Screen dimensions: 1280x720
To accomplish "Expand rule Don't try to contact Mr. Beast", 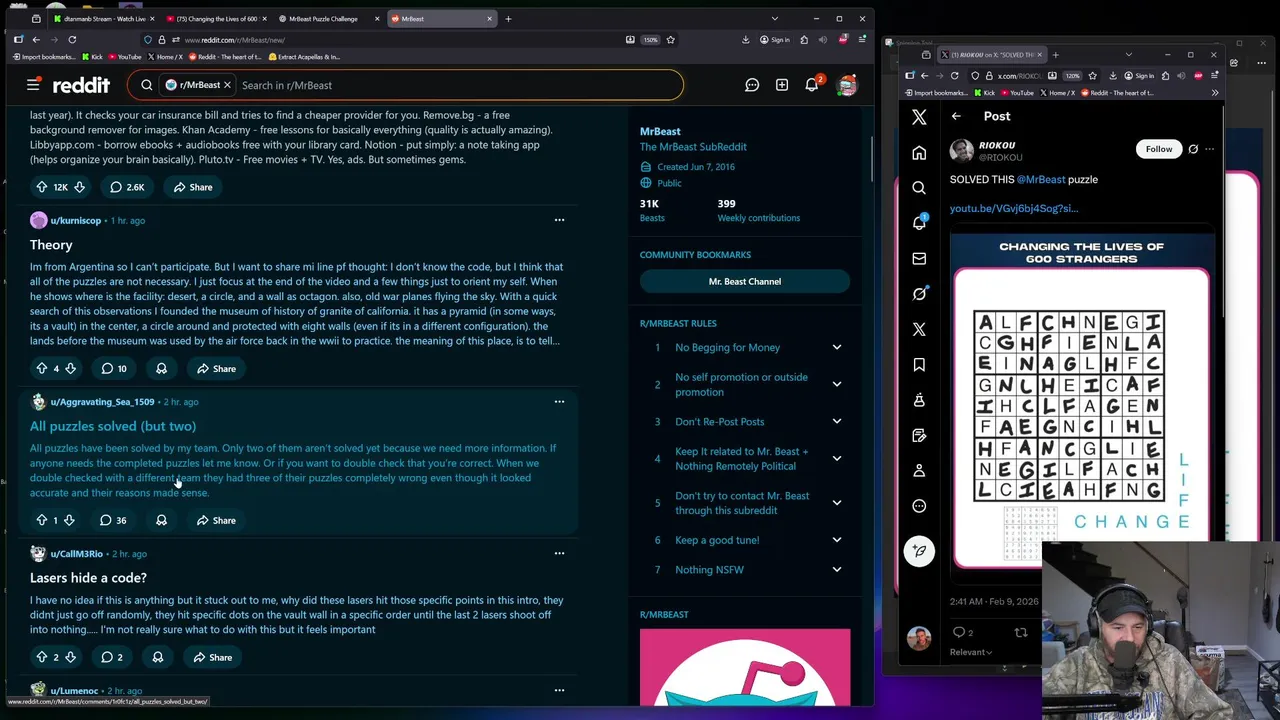I will click(x=837, y=502).
